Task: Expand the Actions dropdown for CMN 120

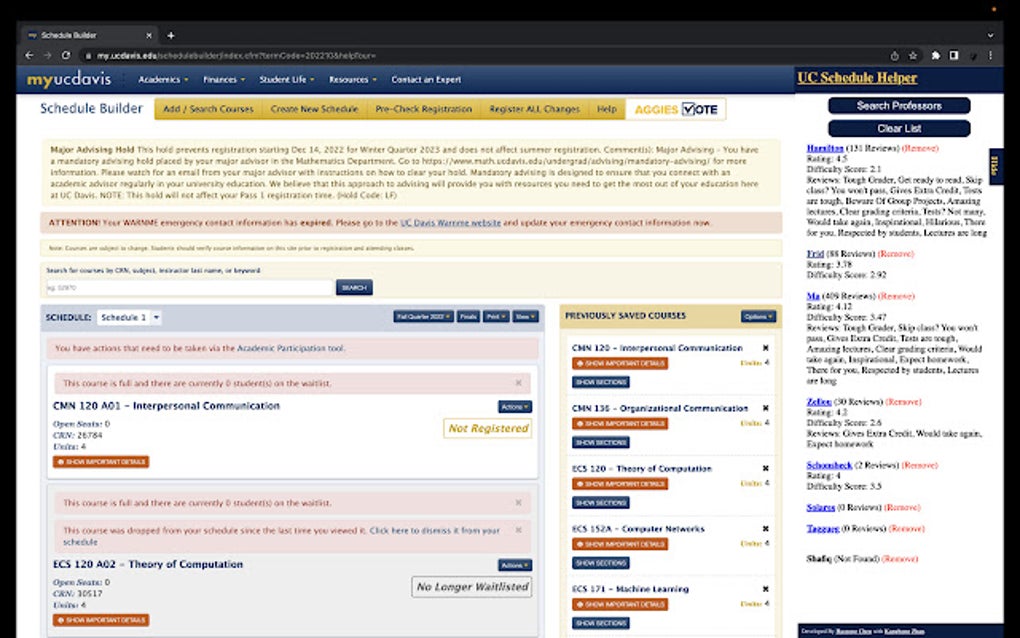Action: (x=513, y=406)
